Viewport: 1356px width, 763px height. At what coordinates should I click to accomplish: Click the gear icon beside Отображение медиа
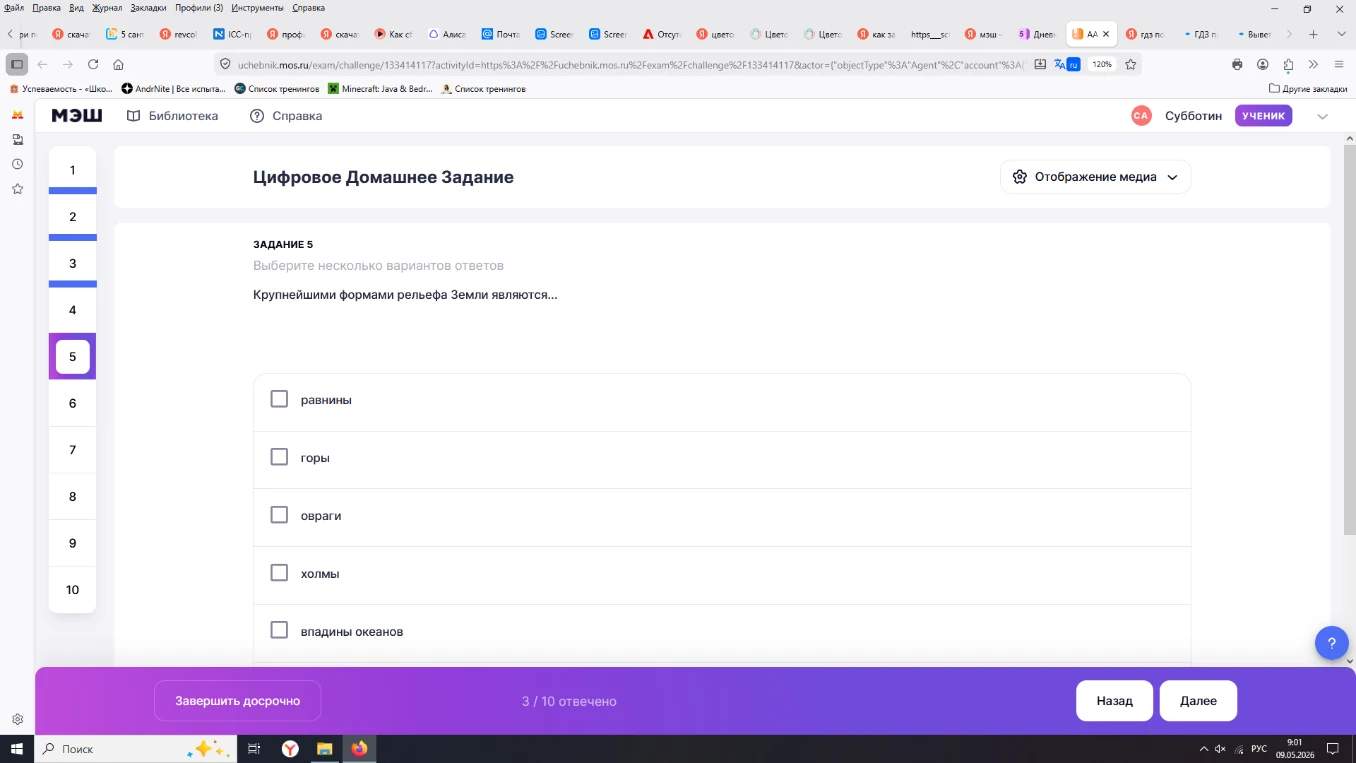coord(1019,177)
